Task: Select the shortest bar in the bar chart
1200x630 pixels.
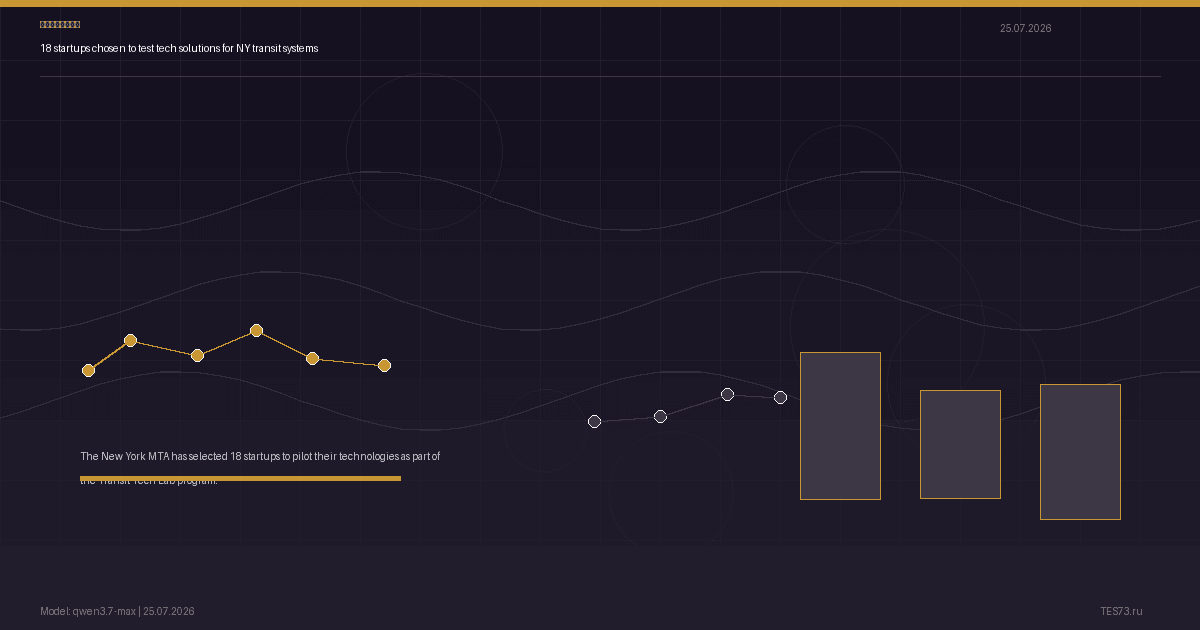Action: pos(960,444)
